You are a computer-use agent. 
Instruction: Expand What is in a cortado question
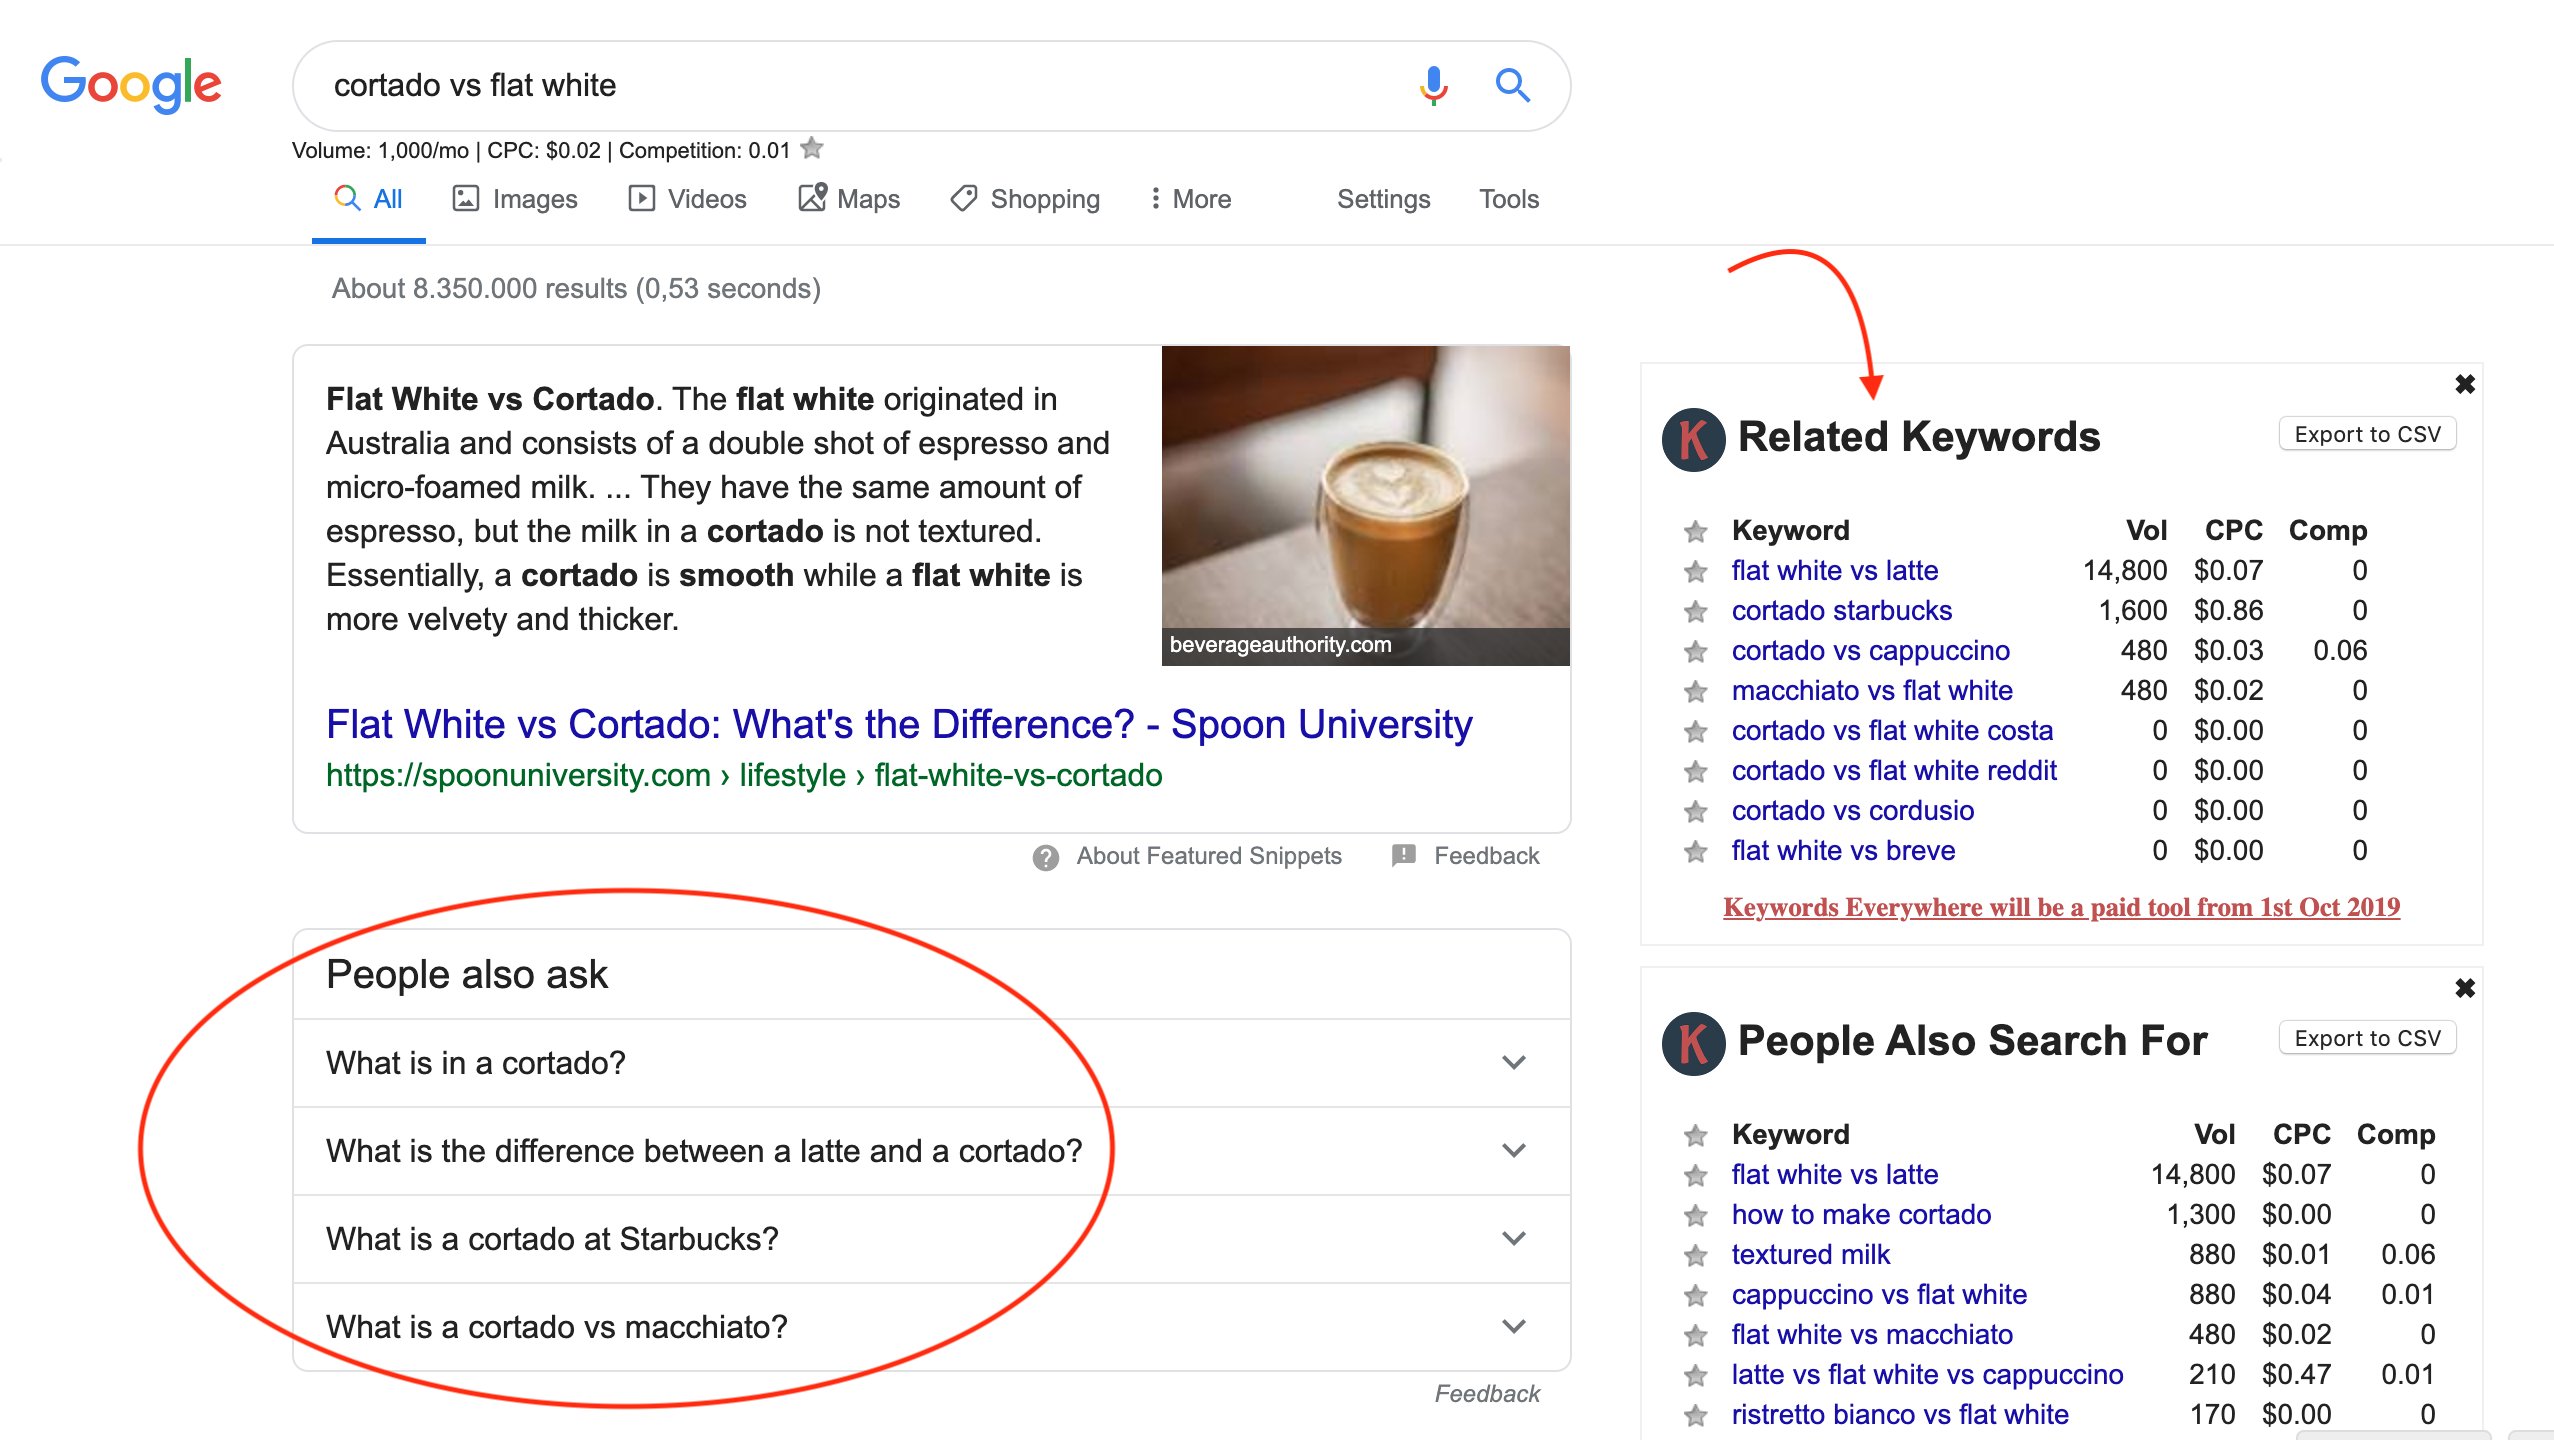pos(931,1063)
